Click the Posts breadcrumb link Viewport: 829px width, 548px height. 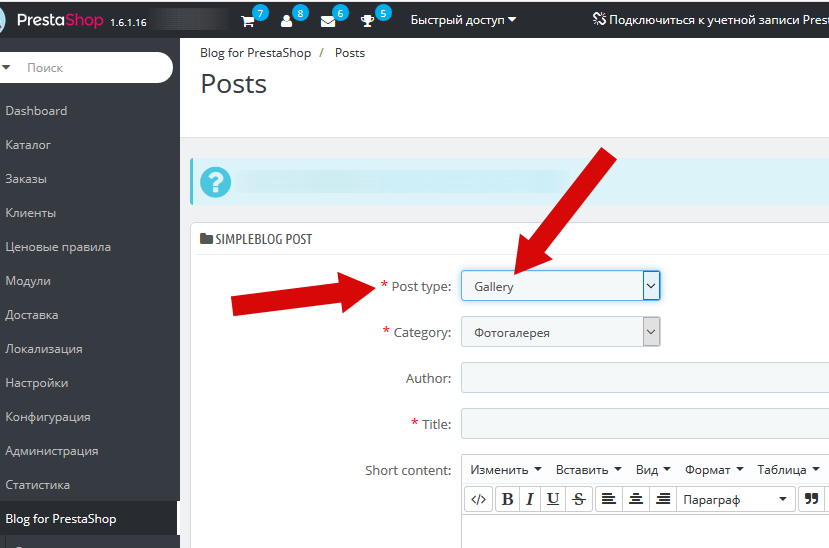pos(349,53)
